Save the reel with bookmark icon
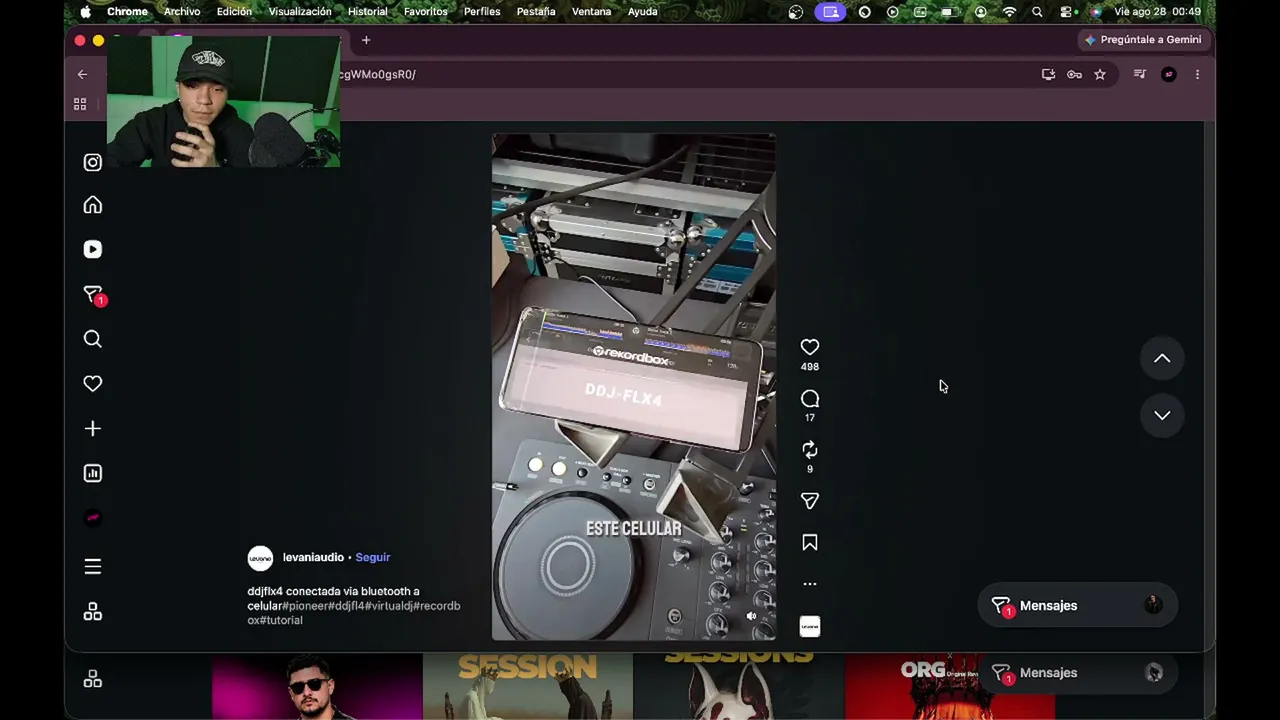This screenshot has height=720, width=1280. pyautogui.click(x=810, y=543)
